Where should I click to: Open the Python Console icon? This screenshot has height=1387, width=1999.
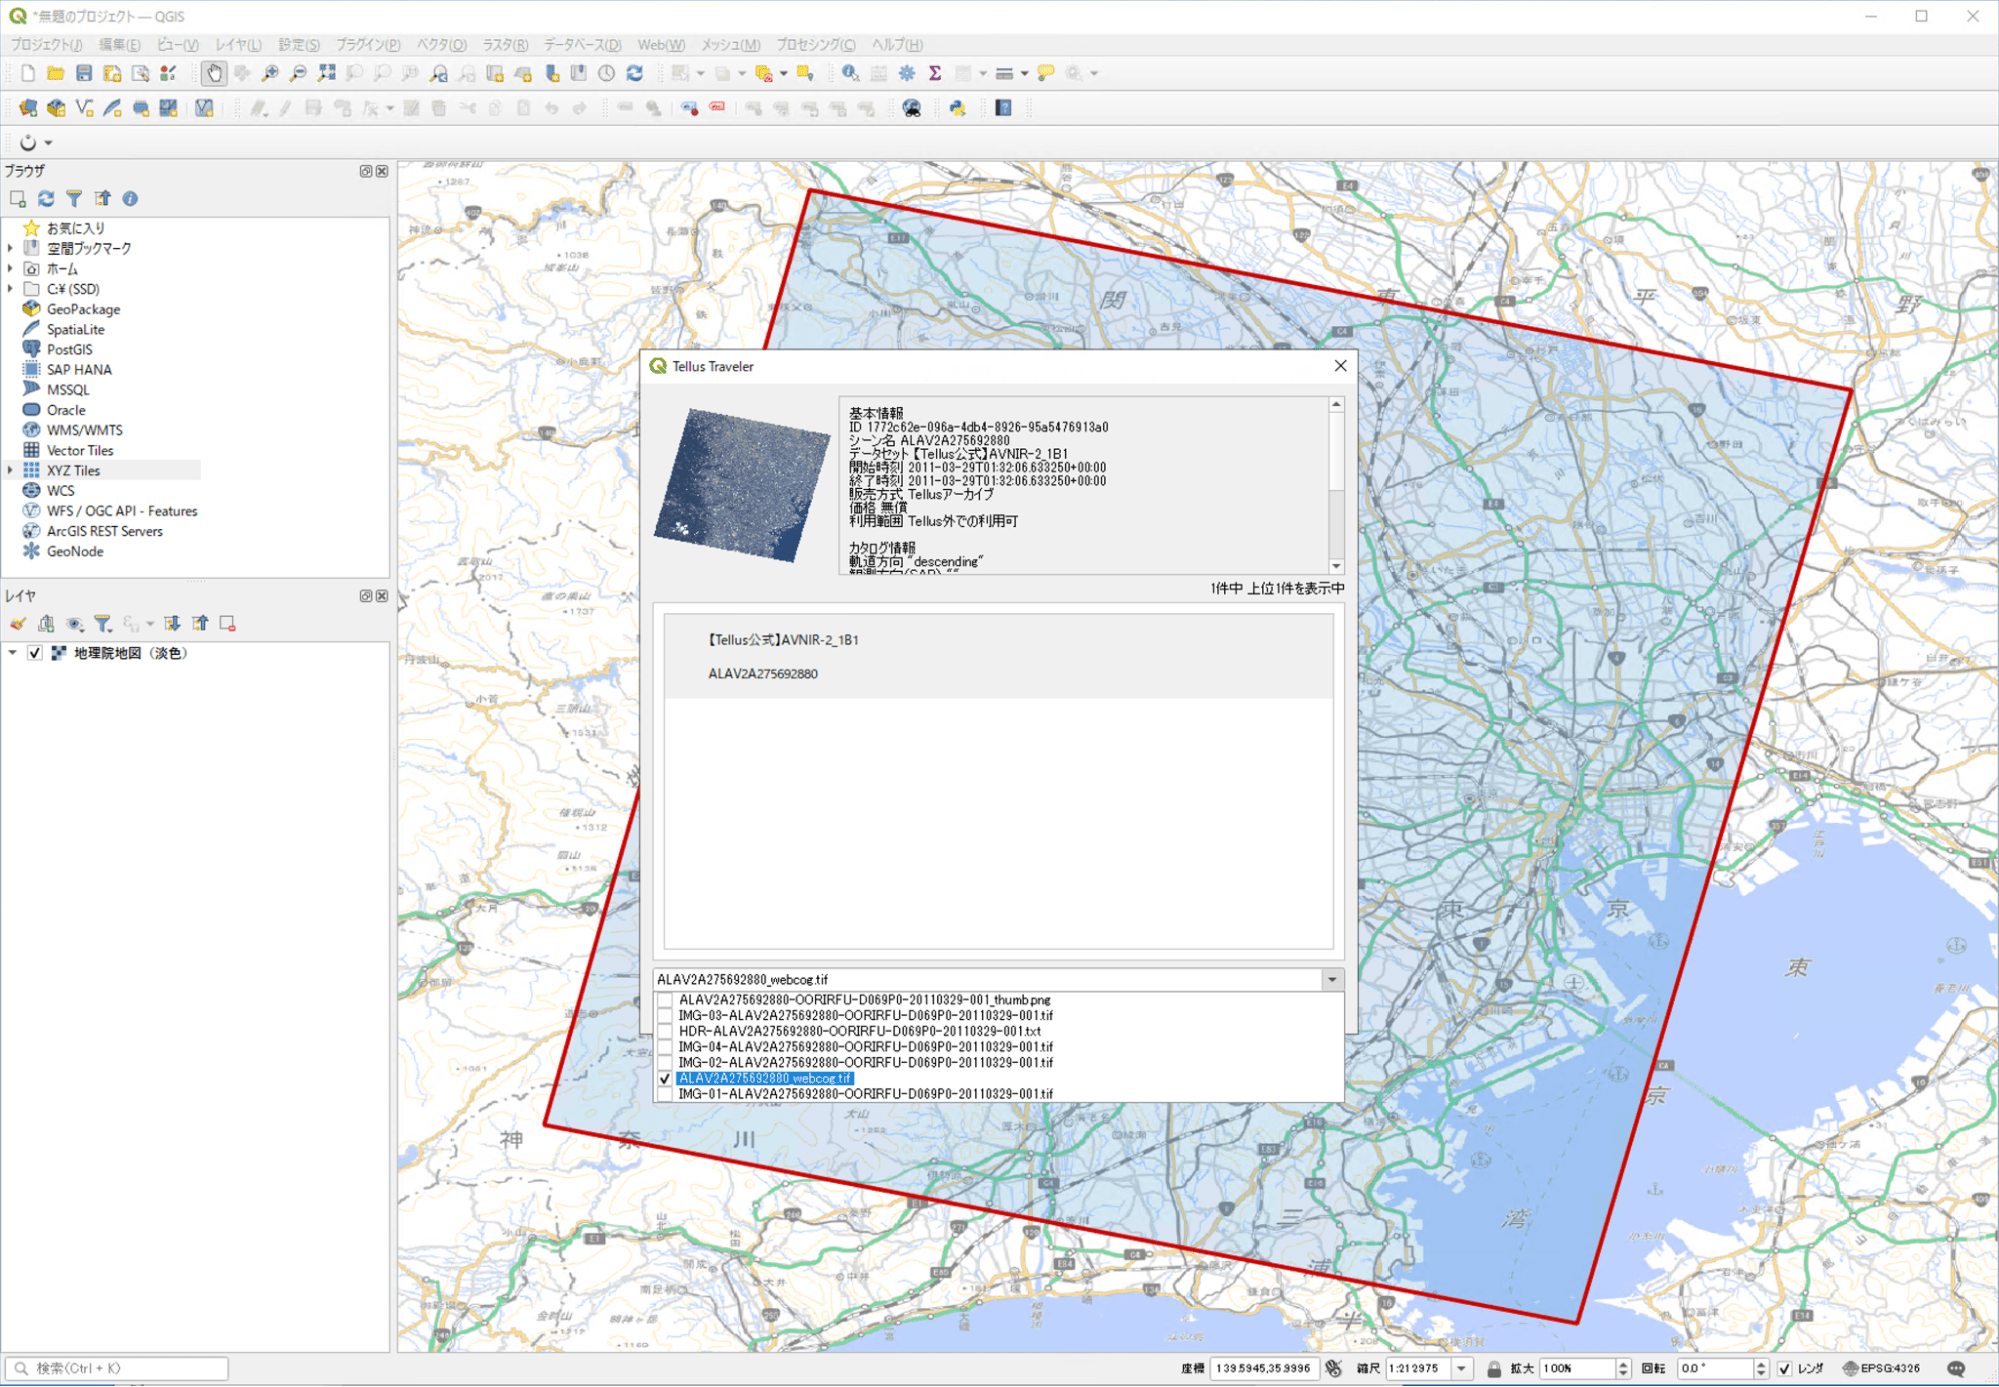click(x=957, y=108)
